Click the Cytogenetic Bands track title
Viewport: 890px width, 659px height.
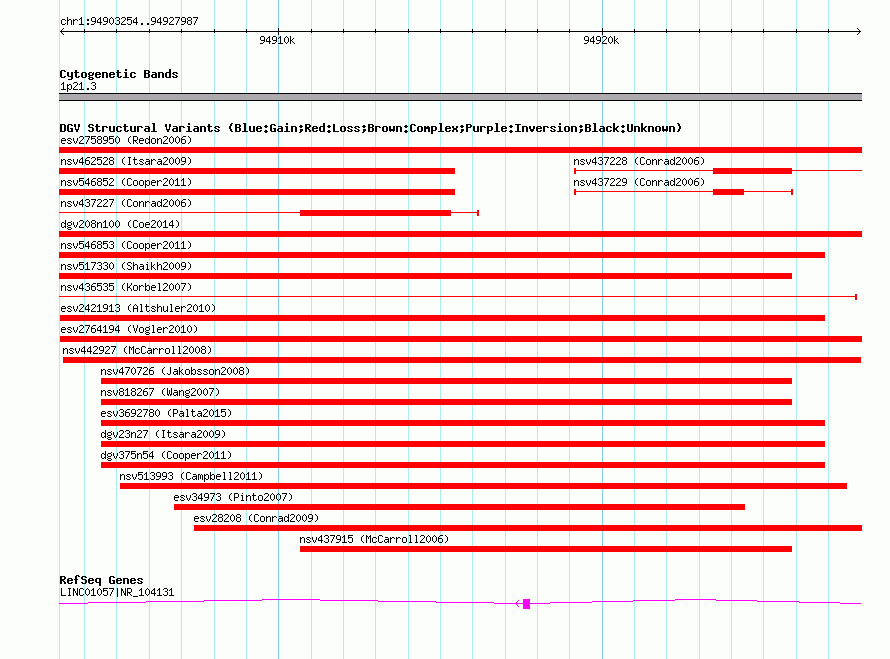(x=119, y=74)
